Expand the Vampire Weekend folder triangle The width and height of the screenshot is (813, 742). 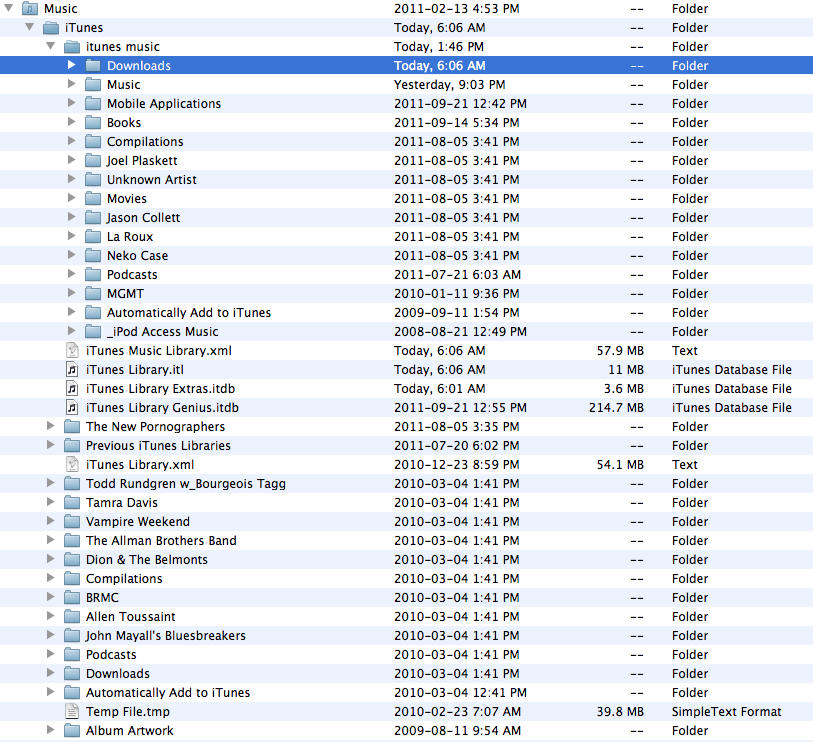click(x=50, y=521)
